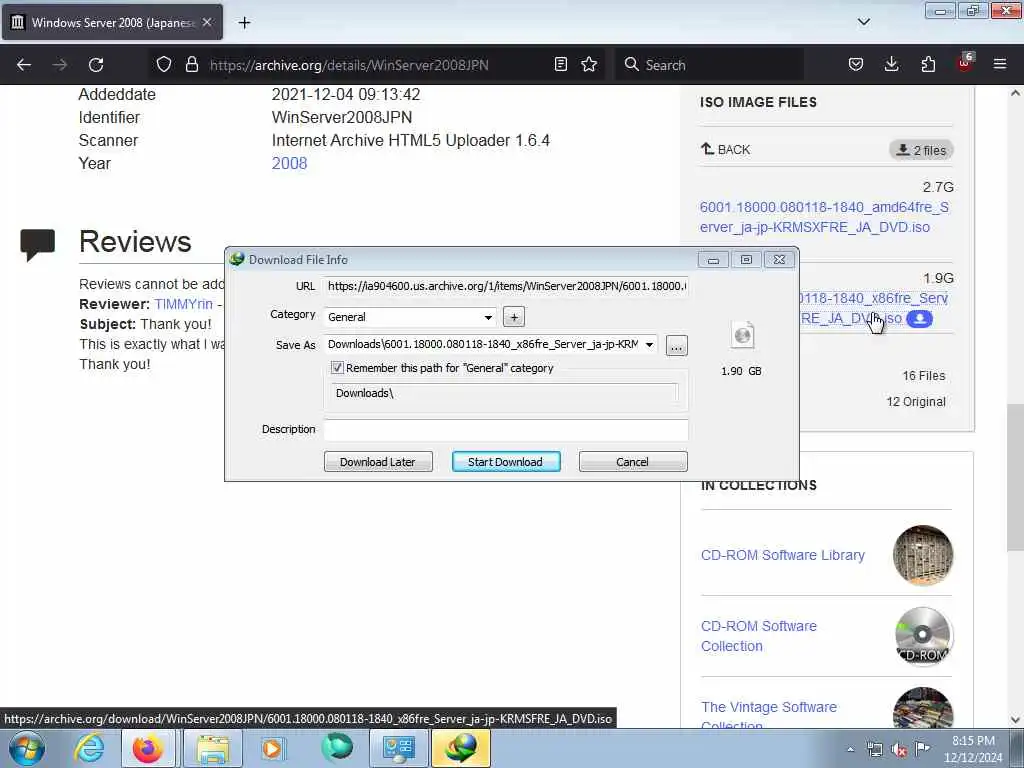Click the network tray icon
Viewport: 1024px width, 768px height.
pyautogui.click(x=874, y=750)
